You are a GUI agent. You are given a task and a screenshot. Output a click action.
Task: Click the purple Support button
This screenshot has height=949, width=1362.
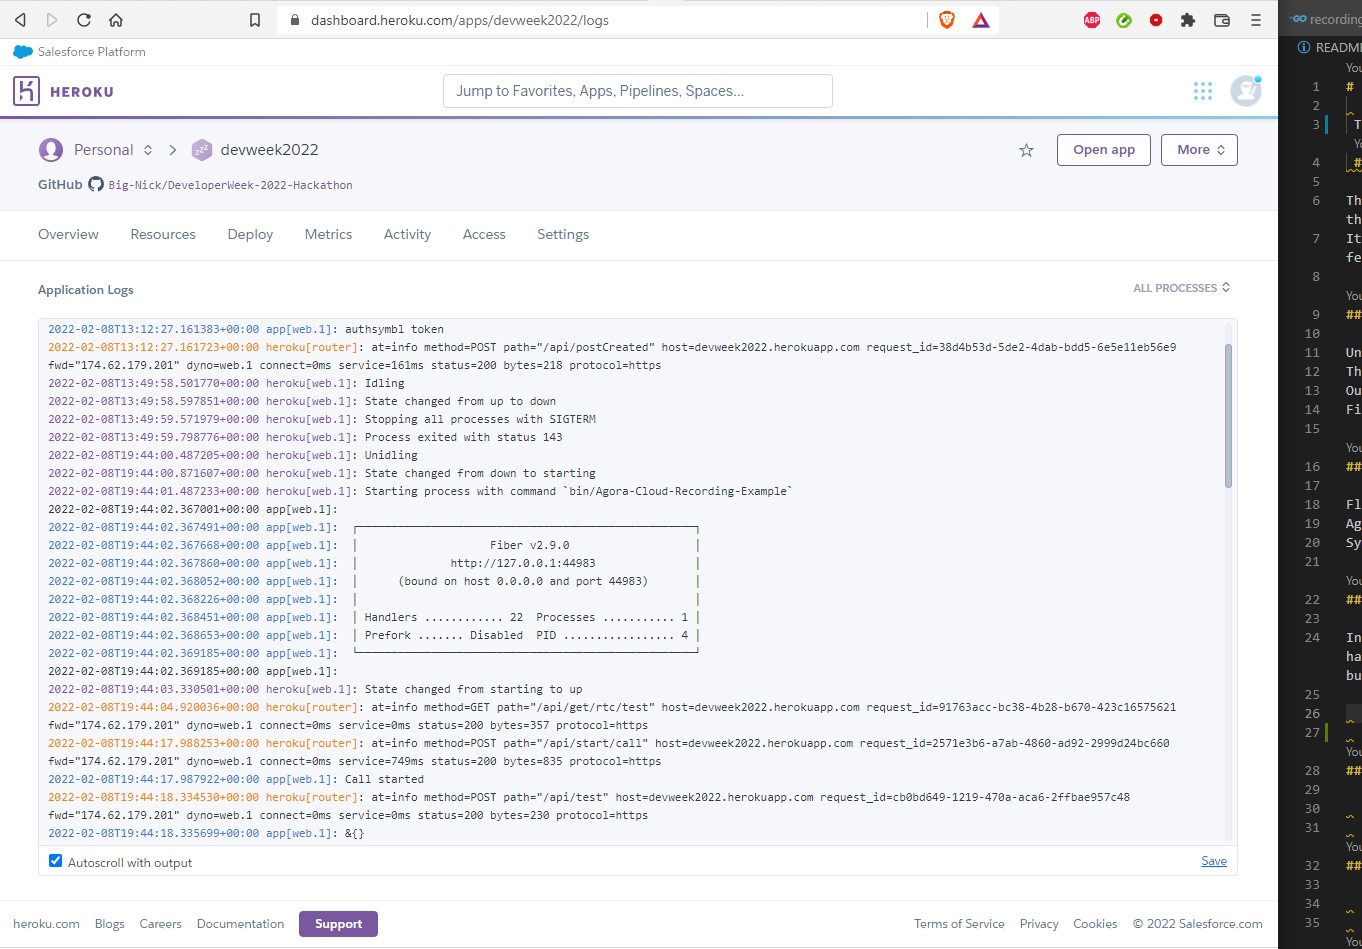click(x=338, y=924)
